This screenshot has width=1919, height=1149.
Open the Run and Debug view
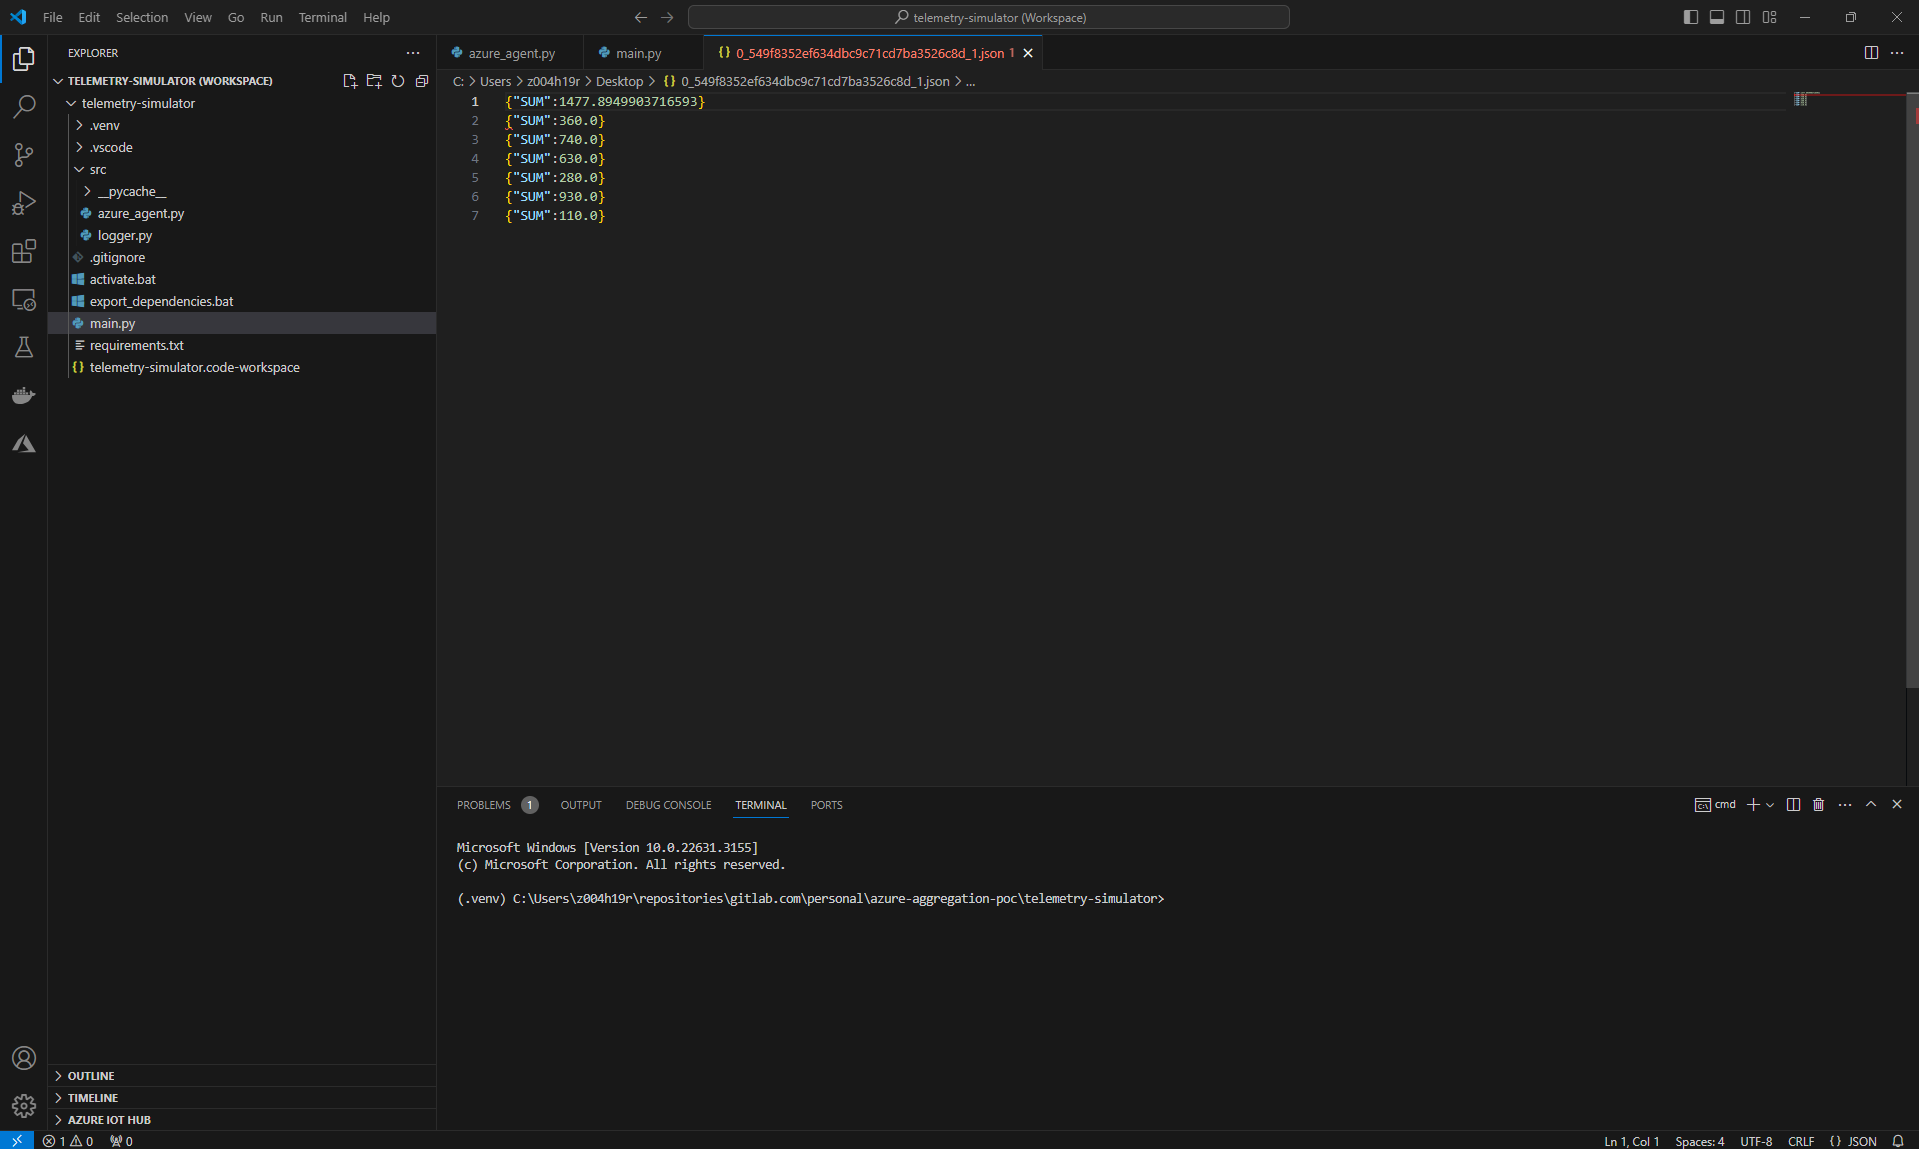23,203
